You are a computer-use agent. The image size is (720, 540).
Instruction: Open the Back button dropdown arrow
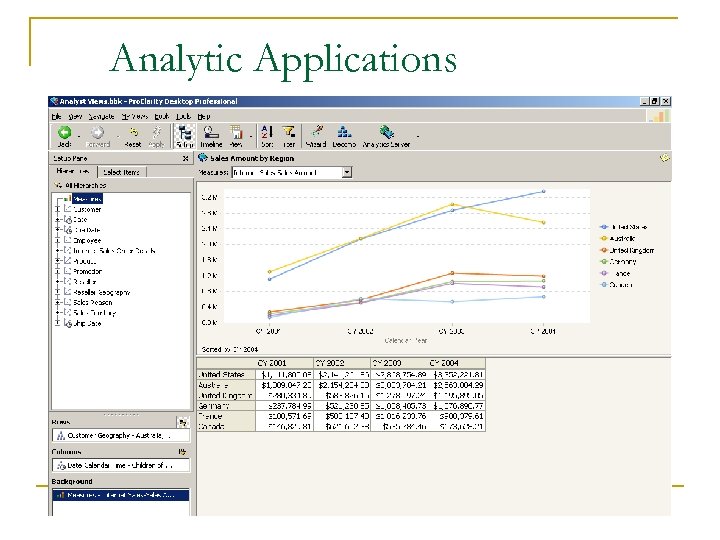point(79,136)
